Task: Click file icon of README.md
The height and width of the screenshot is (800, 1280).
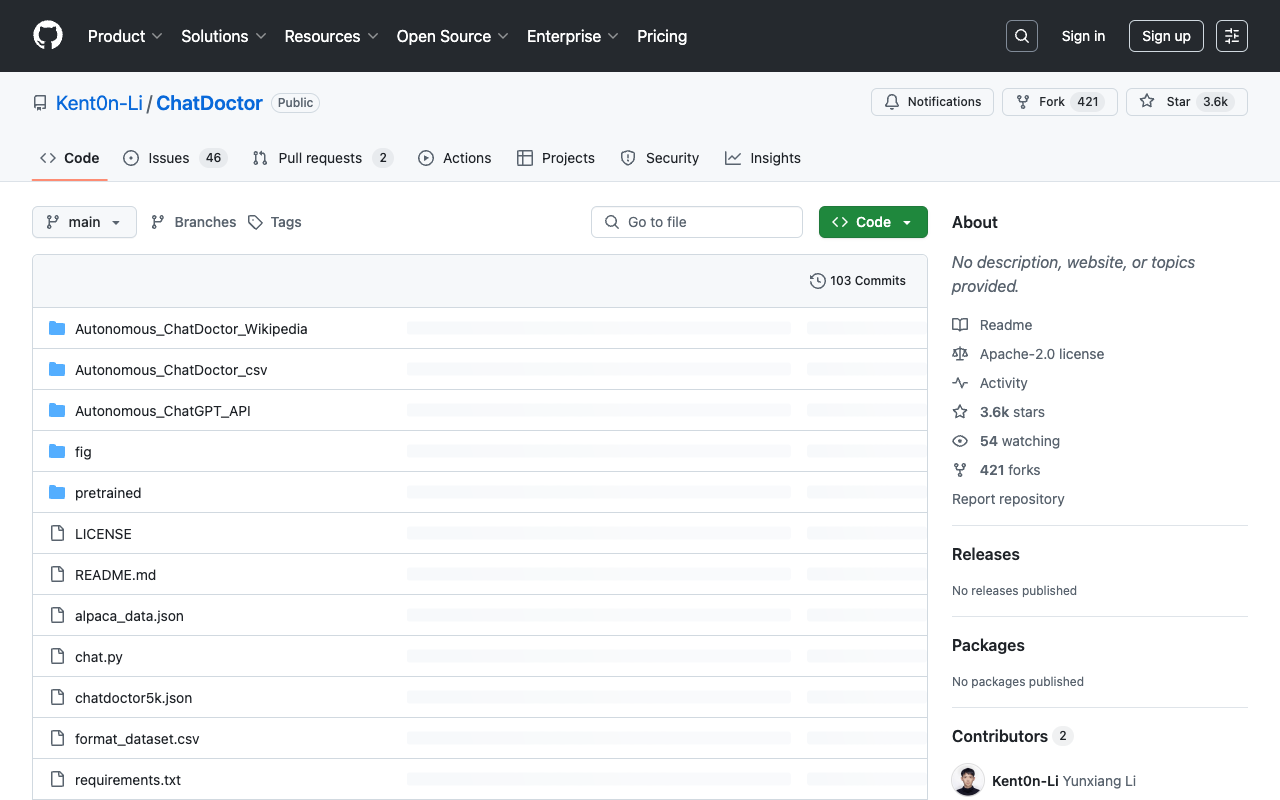Action: pos(57,575)
